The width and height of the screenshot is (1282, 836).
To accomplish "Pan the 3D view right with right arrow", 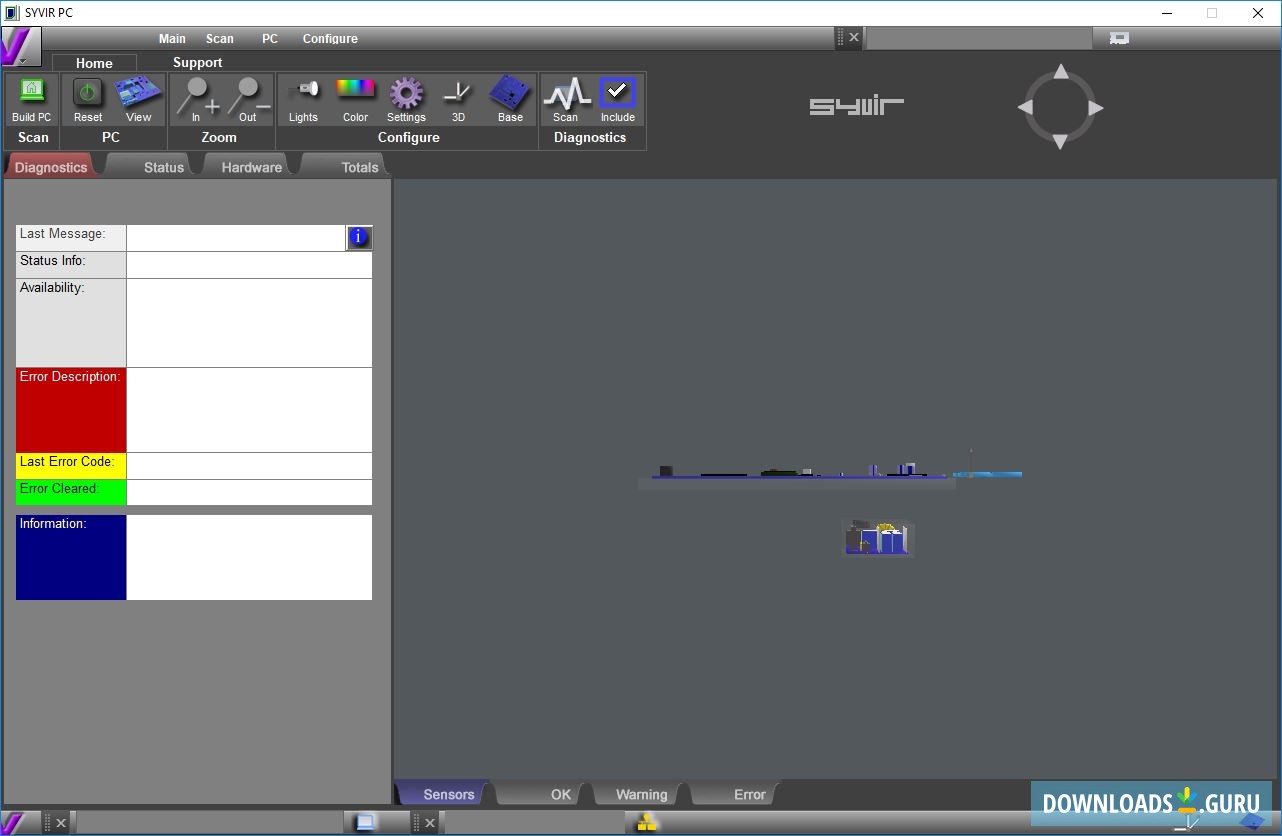I will 1096,108.
